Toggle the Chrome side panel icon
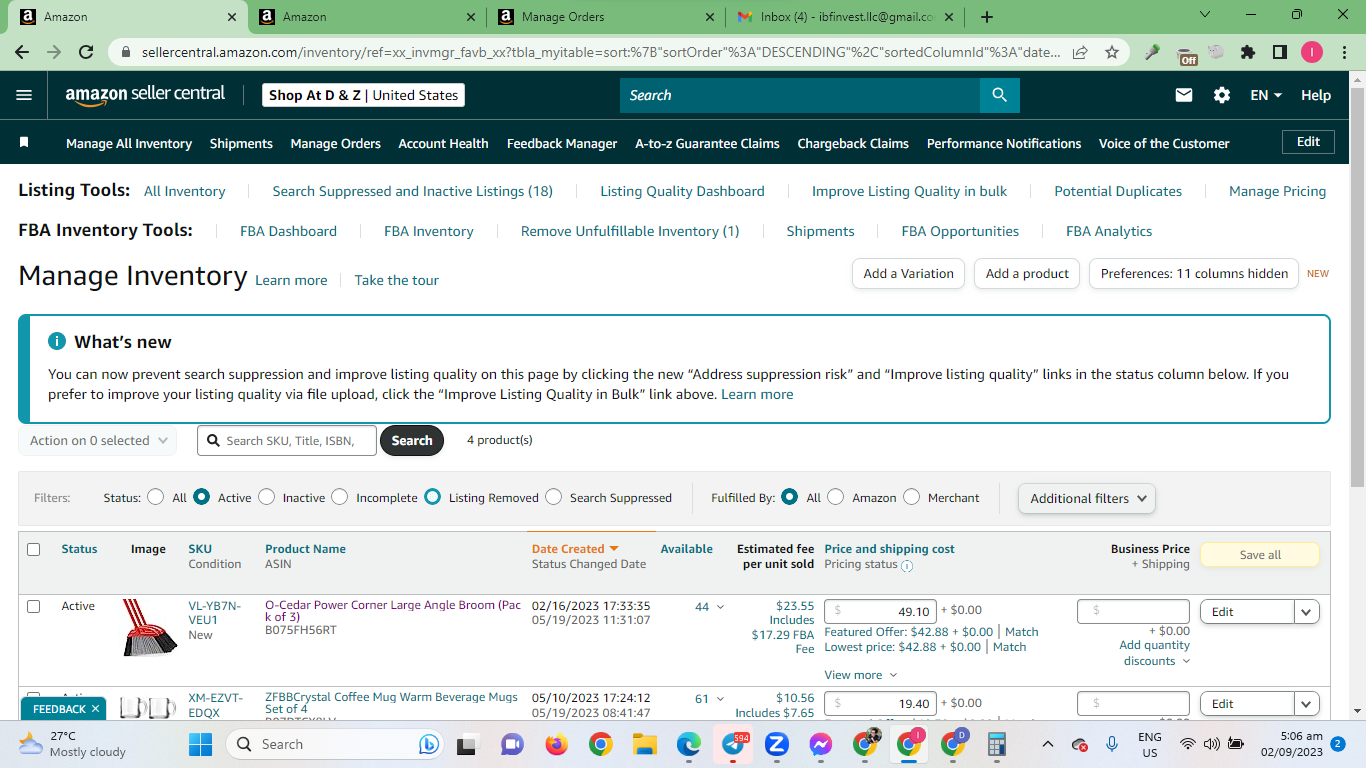 pyautogui.click(x=1280, y=52)
